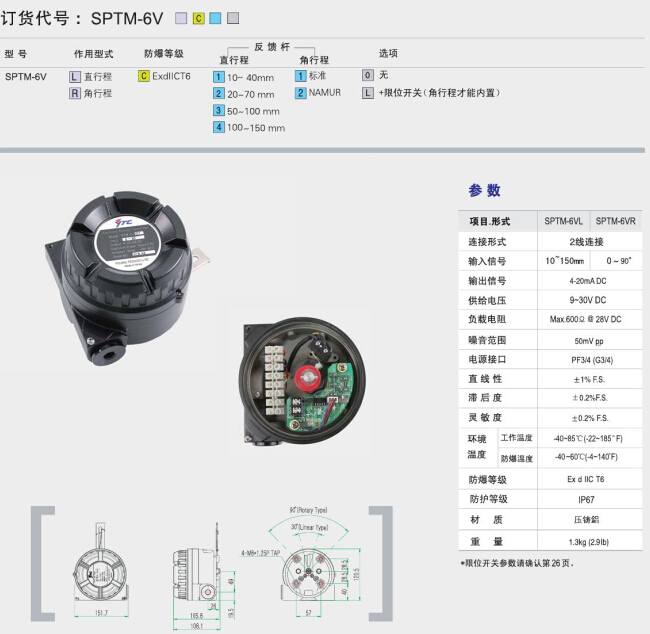Click the L option box beside +限位开关
Viewport: 650px width, 634px height.
click(368, 93)
